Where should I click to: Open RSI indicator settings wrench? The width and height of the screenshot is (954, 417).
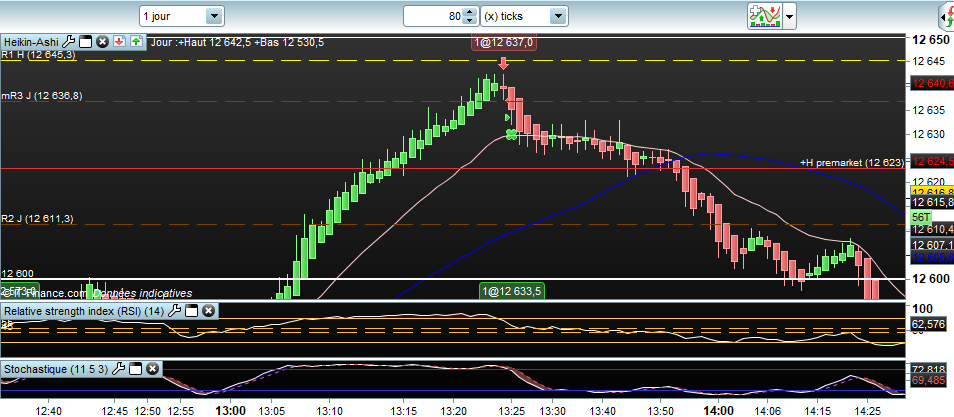point(174,311)
